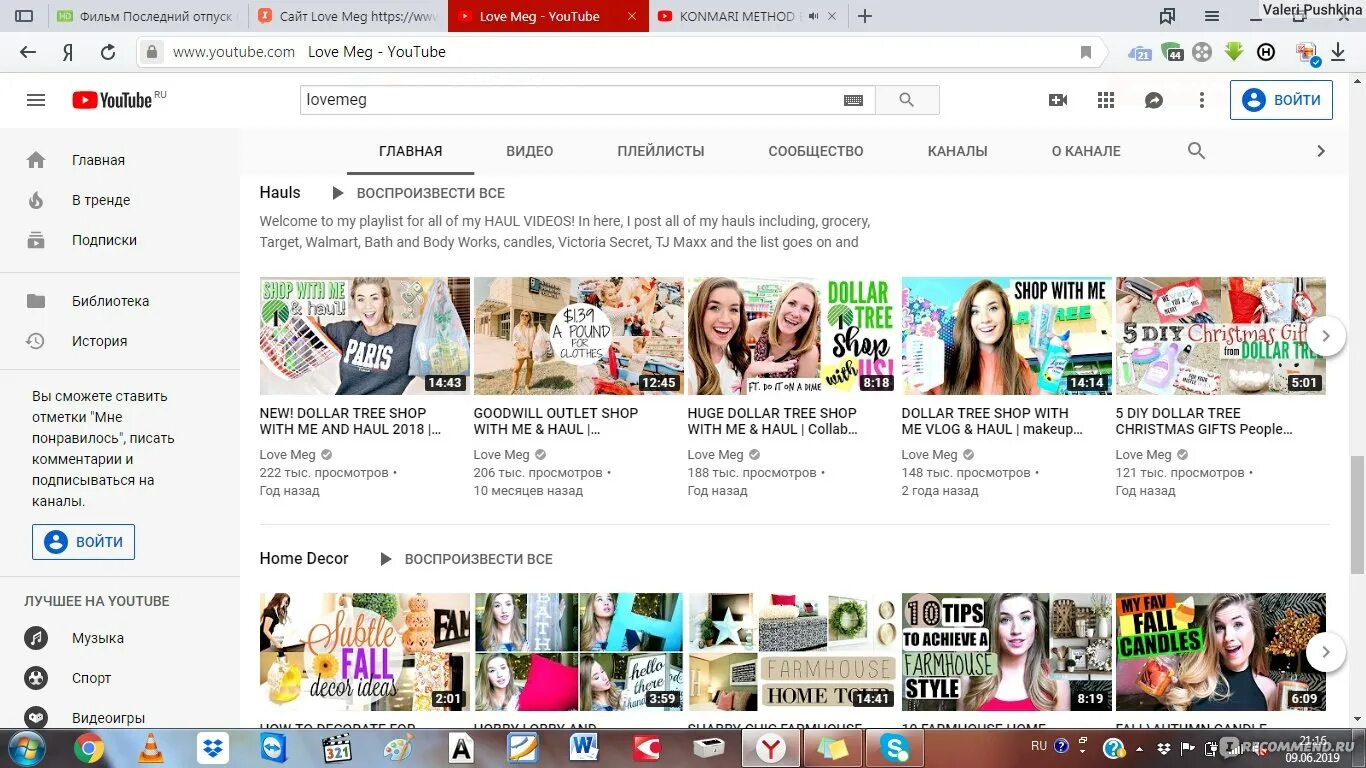Screen dimensions: 1366x768
Task: Open the Trending flame icon
Action: [36, 200]
